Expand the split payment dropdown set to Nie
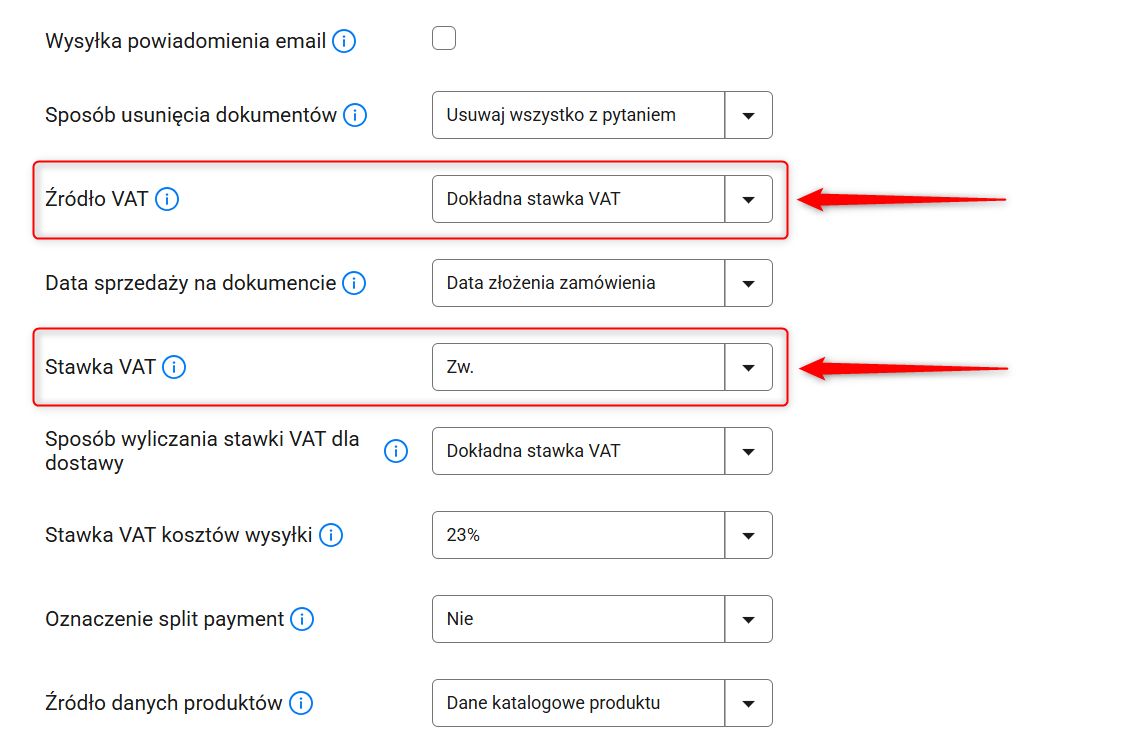 748,619
